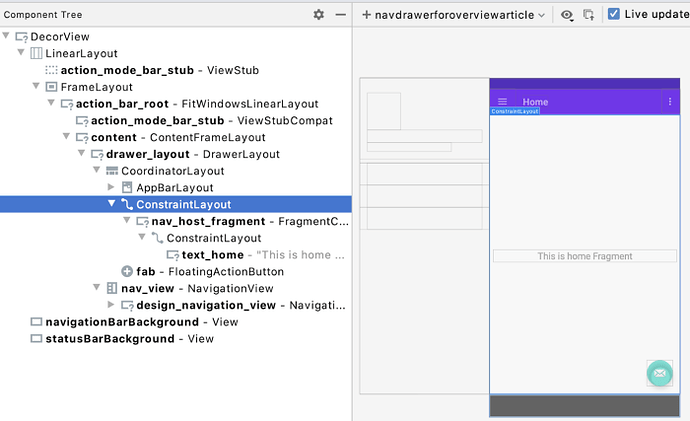Viewport: 690px width, 421px height.
Task: Click the View Options eye icon
Action: pyautogui.click(x=568, y=15)
